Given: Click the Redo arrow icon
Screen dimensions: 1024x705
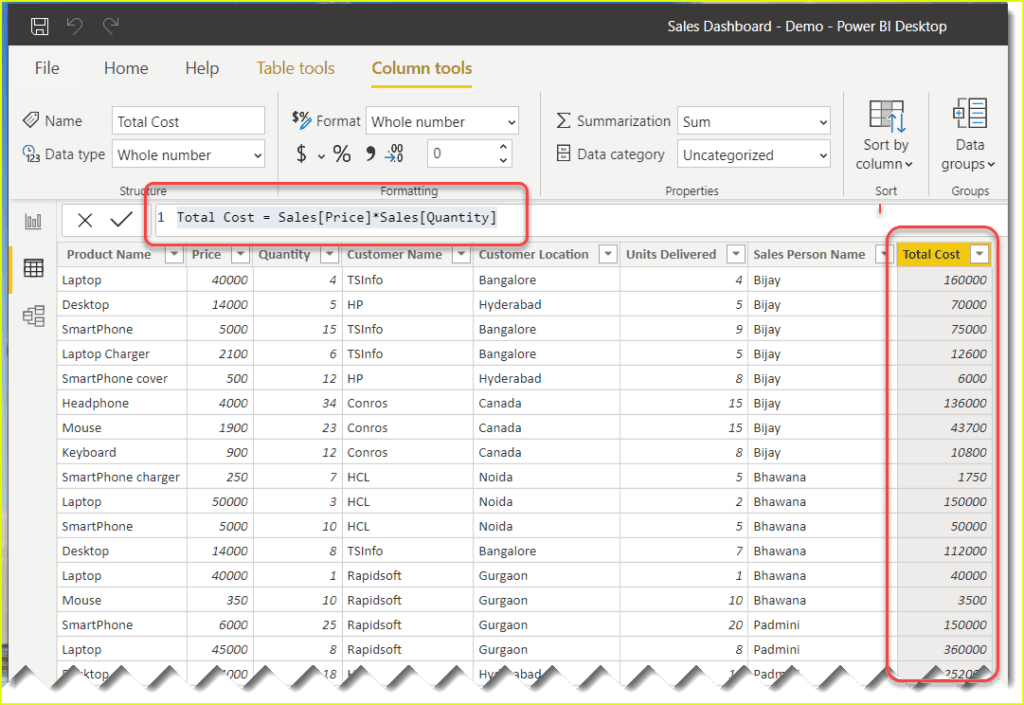Looking at the screenshot, I should (111, 26).
